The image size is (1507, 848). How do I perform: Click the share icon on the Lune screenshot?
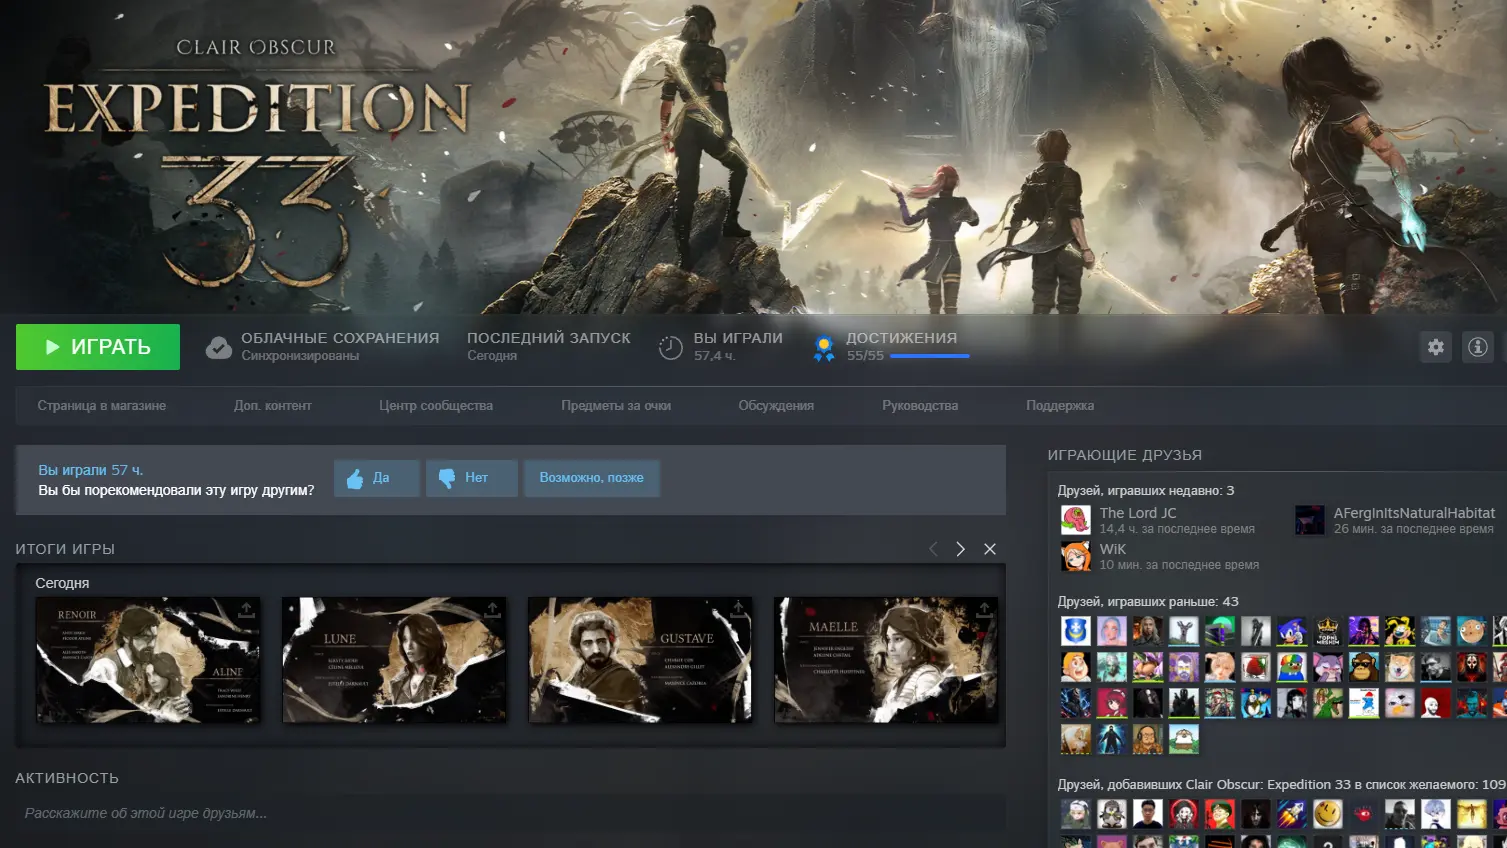click(x=492, y=609)
